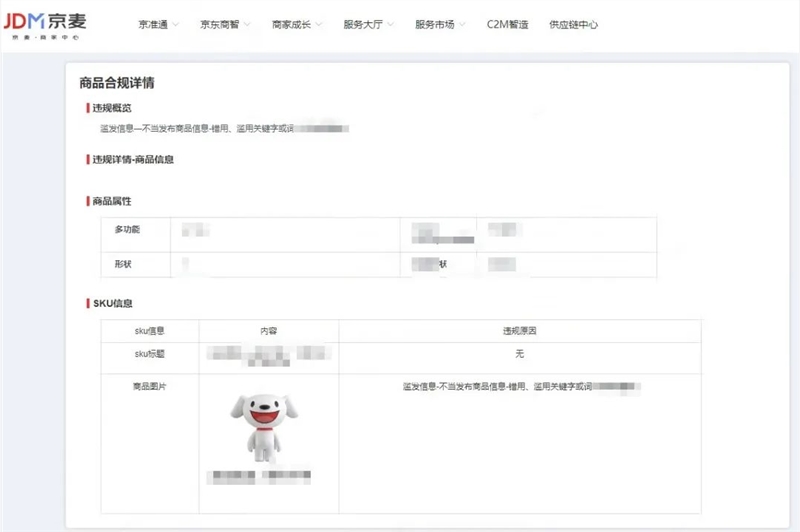The image size is (800, 532).
Task: Open the 服务大厅 menu
Action: pos(363,24)
